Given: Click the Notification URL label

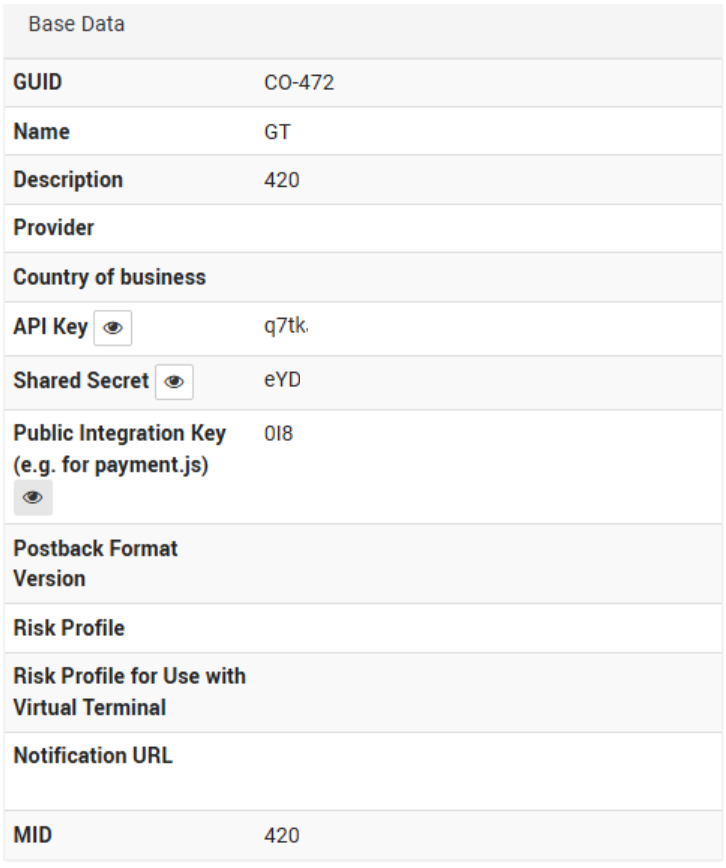Looking at the screenshot, I should click(94, 757).
